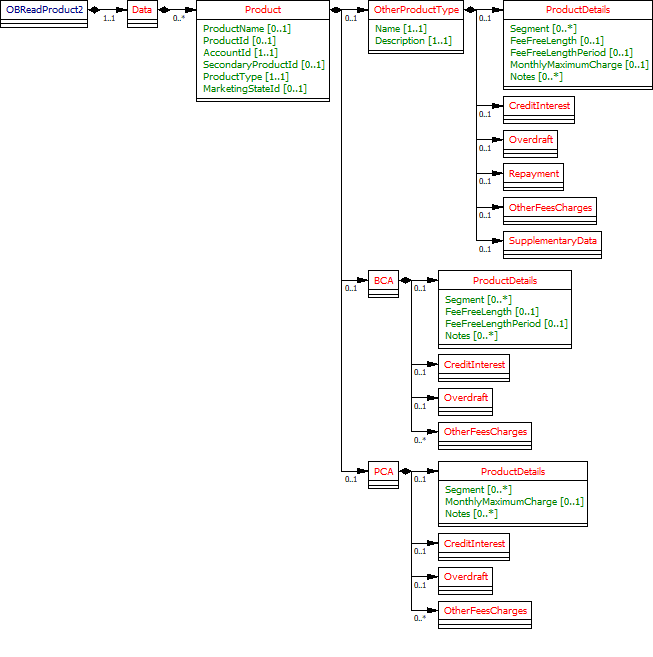653x657 pixels.
Task: Open the SupplementaryData box
Action: (x=552, y=241)
